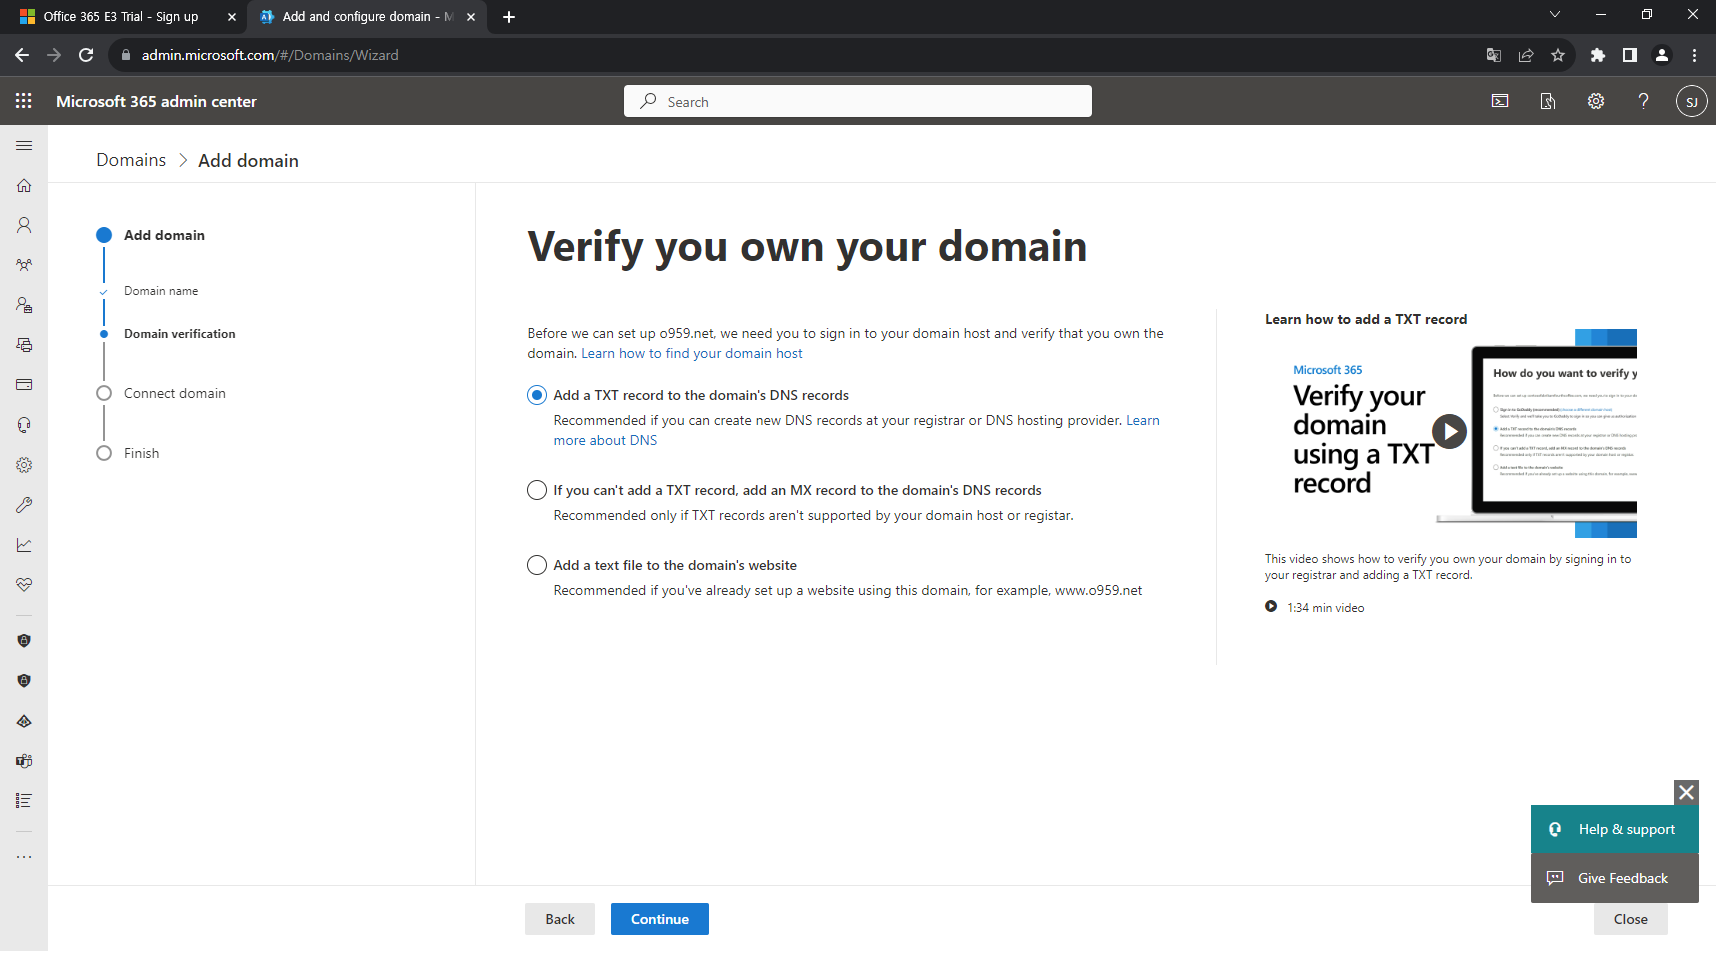Open the app launcher waffle icon
1716x953 pixels.
click(24, 101)
